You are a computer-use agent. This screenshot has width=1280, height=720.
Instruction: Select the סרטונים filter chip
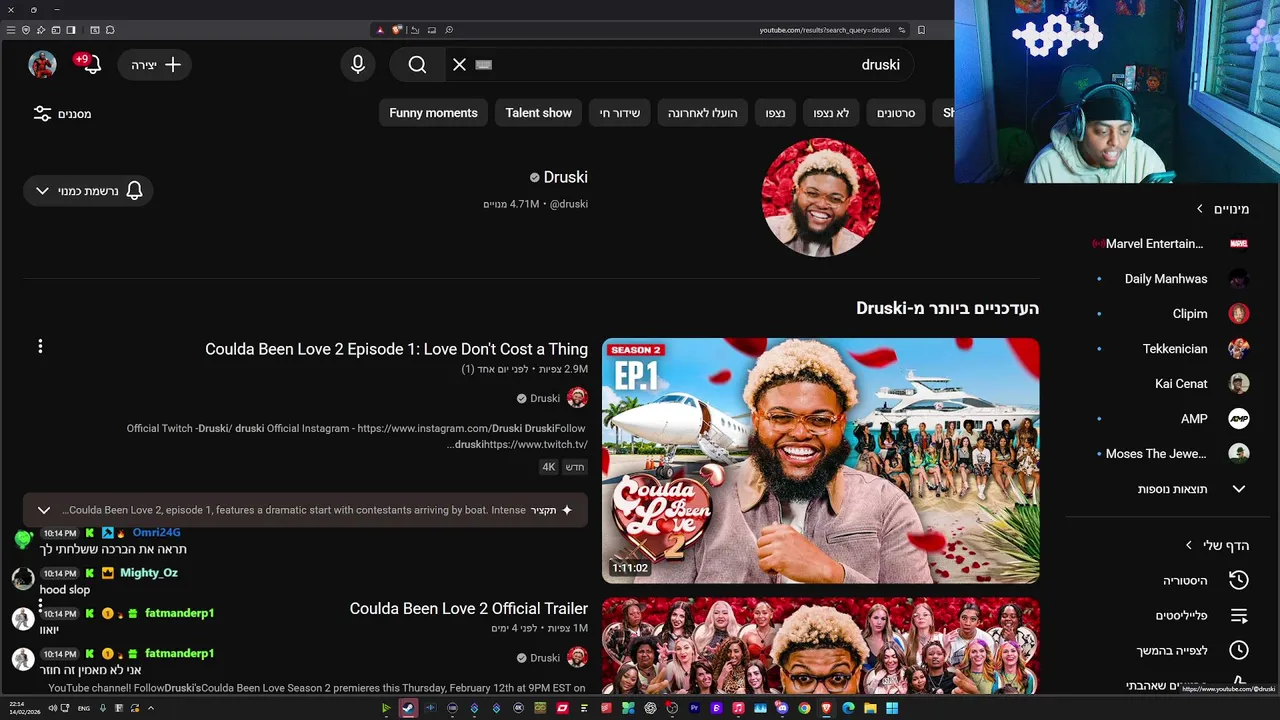point(896,113)
